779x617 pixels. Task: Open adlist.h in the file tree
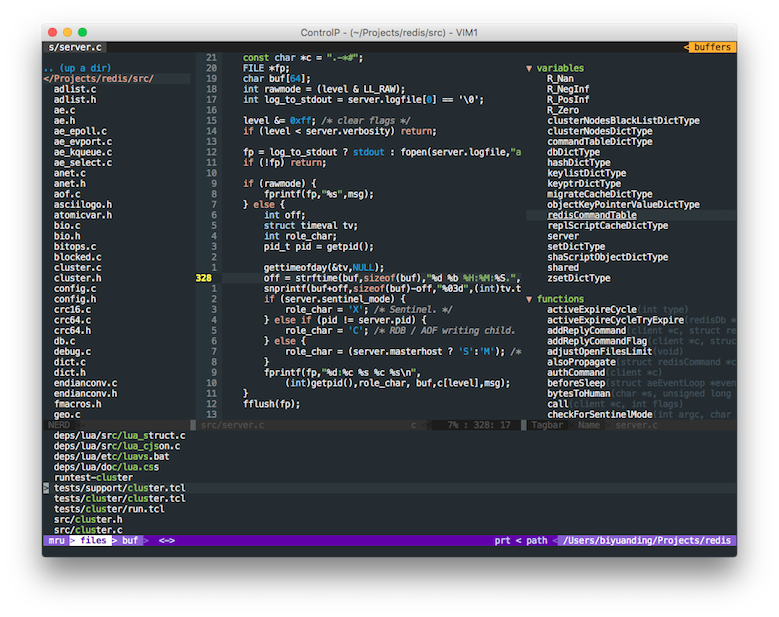[75, 100]
